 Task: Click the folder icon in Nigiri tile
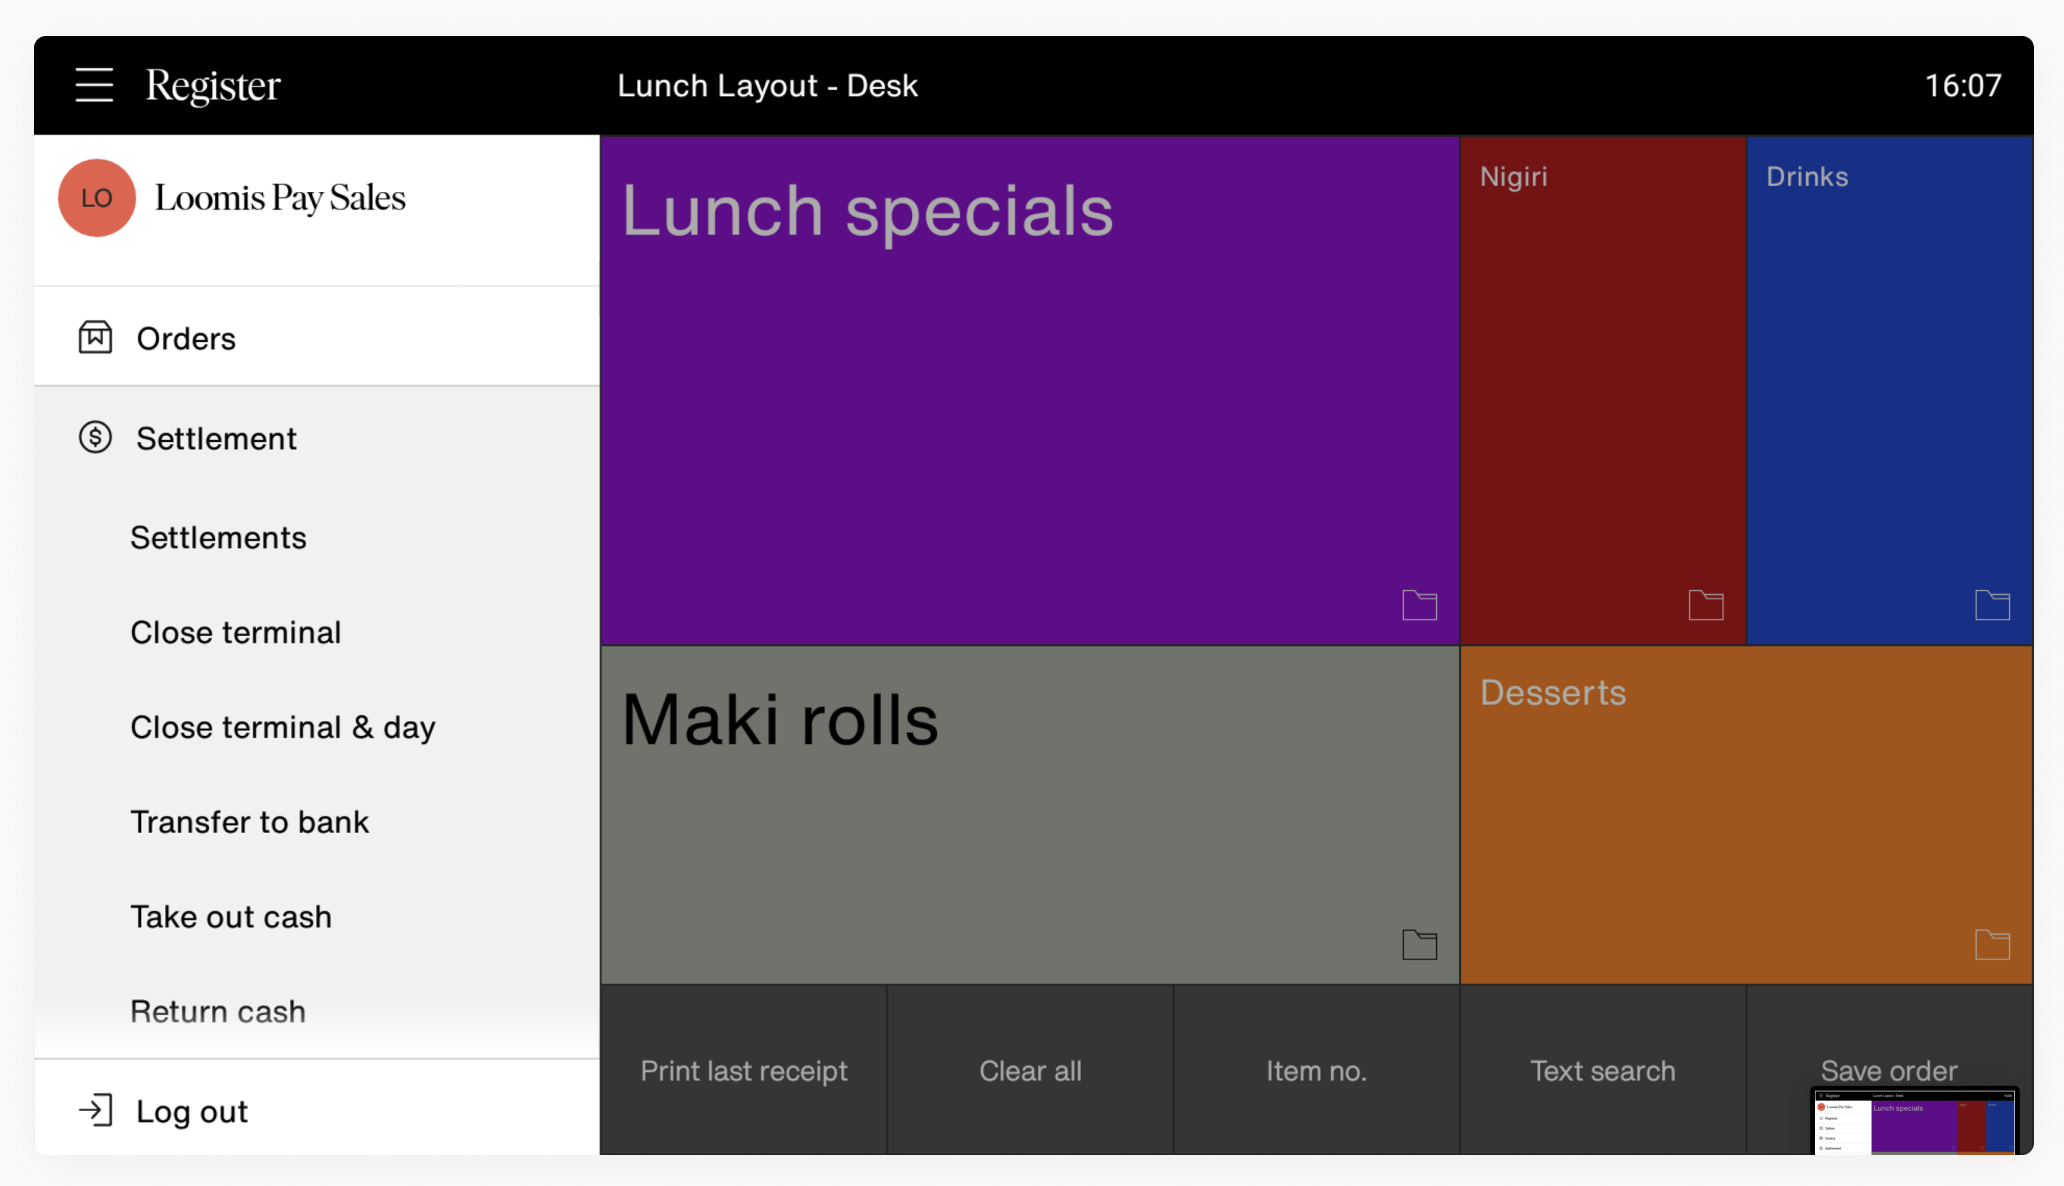pos(1705,605)
